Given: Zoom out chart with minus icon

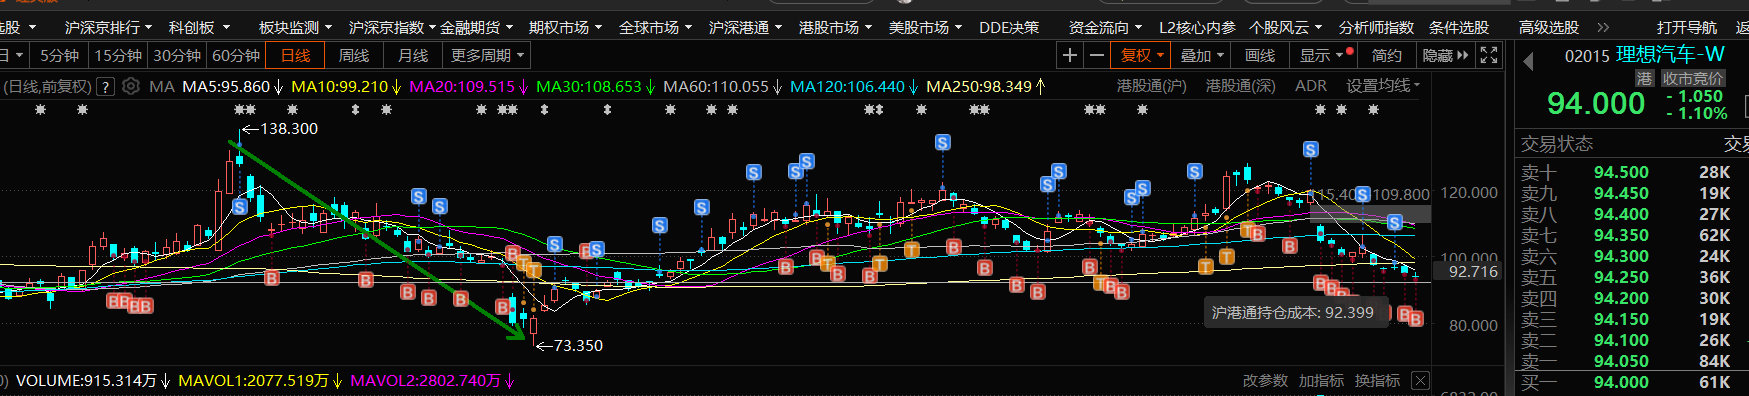Looking at the screenshot, I should (1096, 55).
